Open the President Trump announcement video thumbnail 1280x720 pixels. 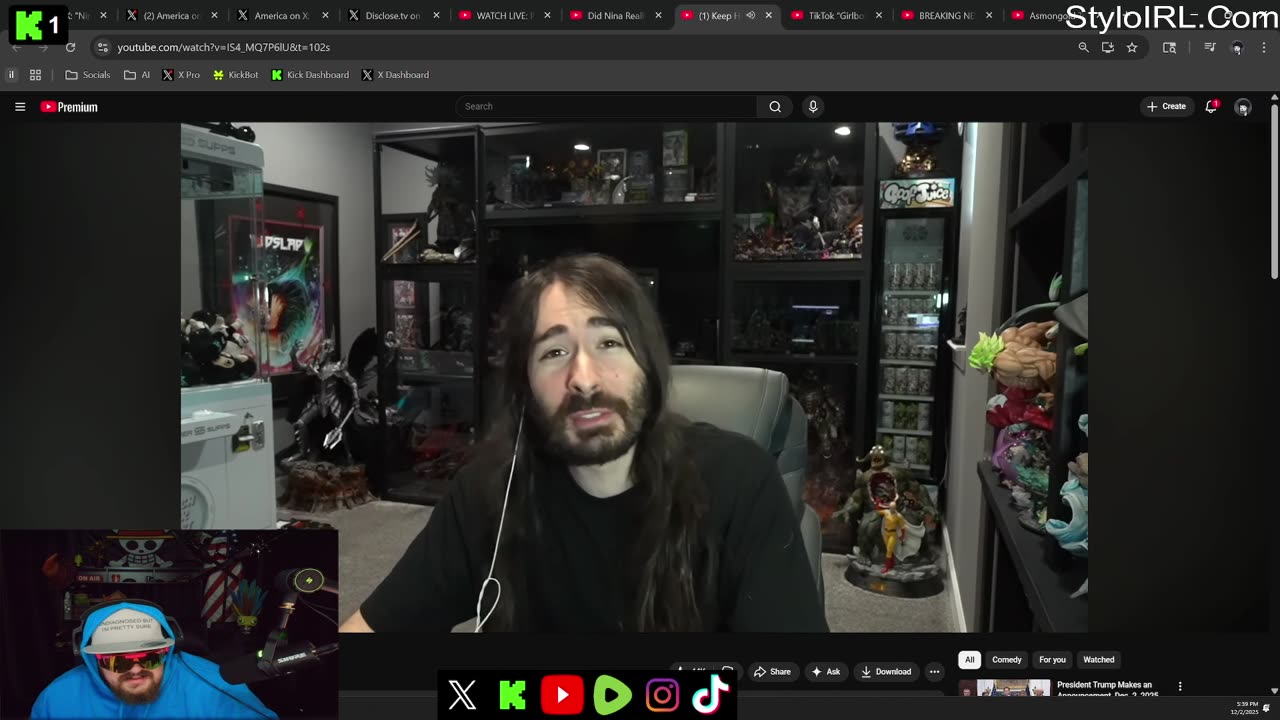pos(1004,688)
